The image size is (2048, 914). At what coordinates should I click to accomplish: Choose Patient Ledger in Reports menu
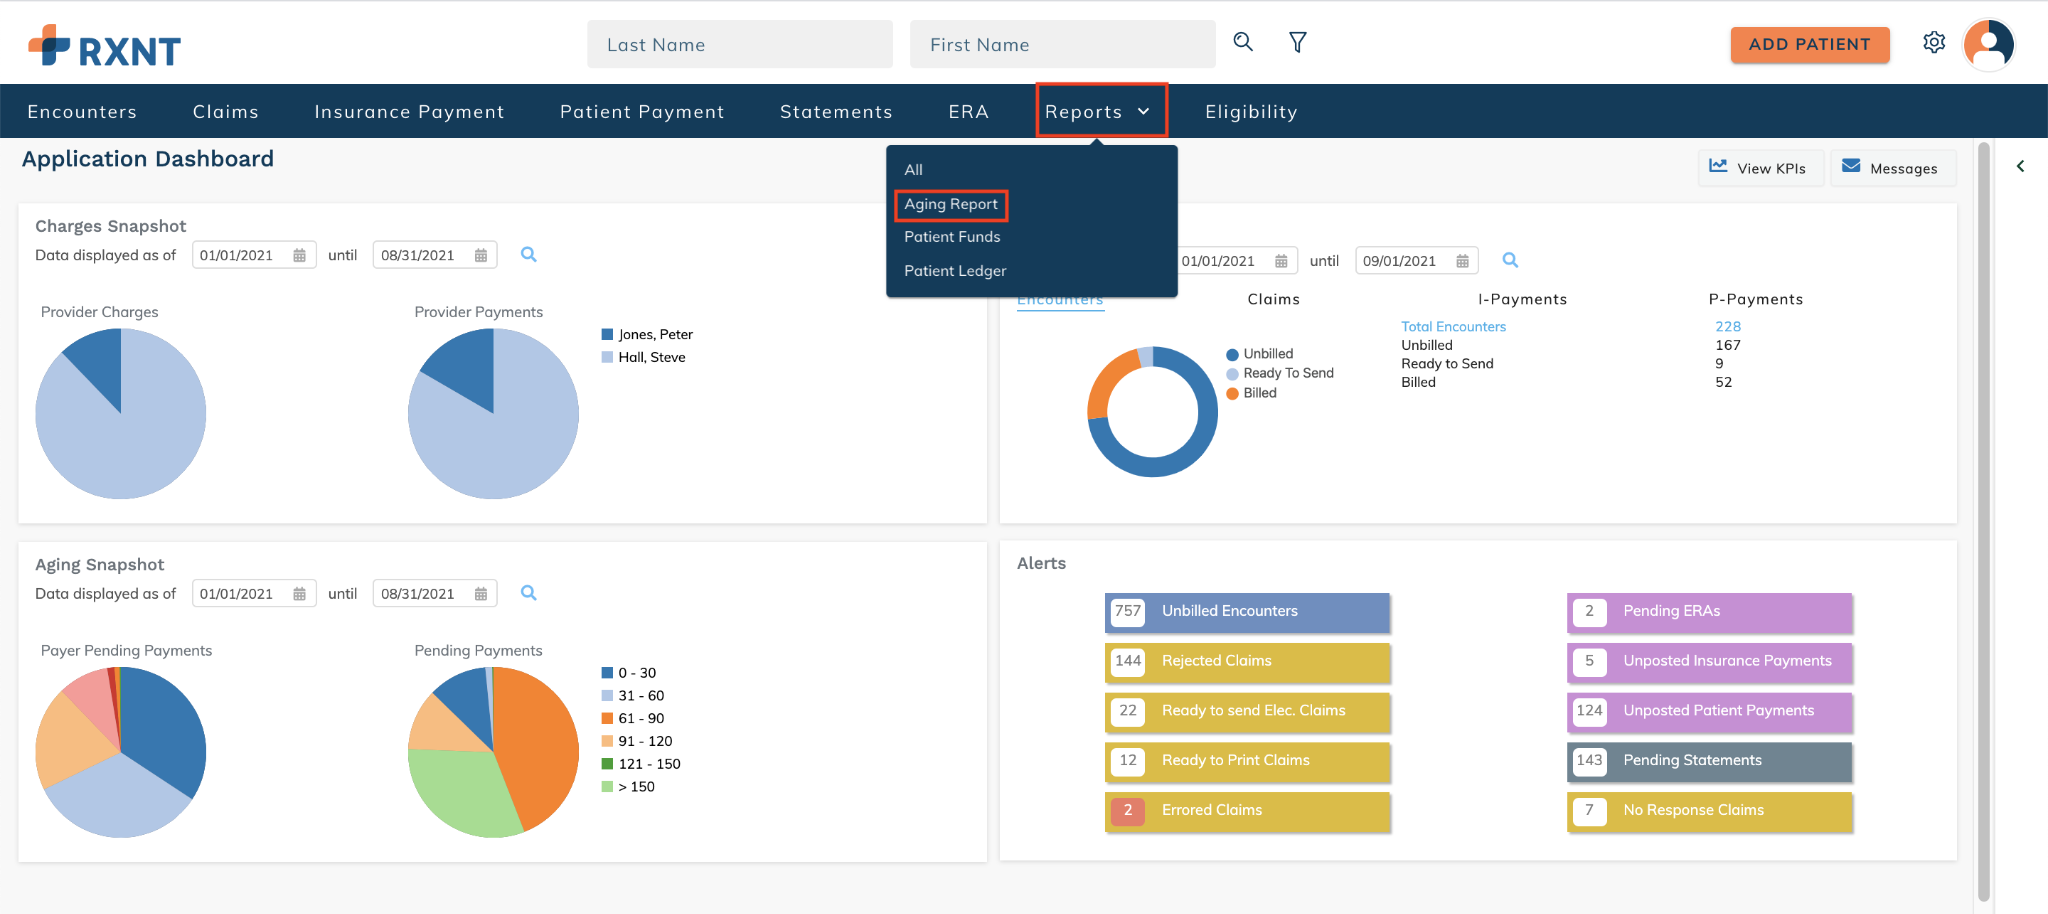click(955, 271)
